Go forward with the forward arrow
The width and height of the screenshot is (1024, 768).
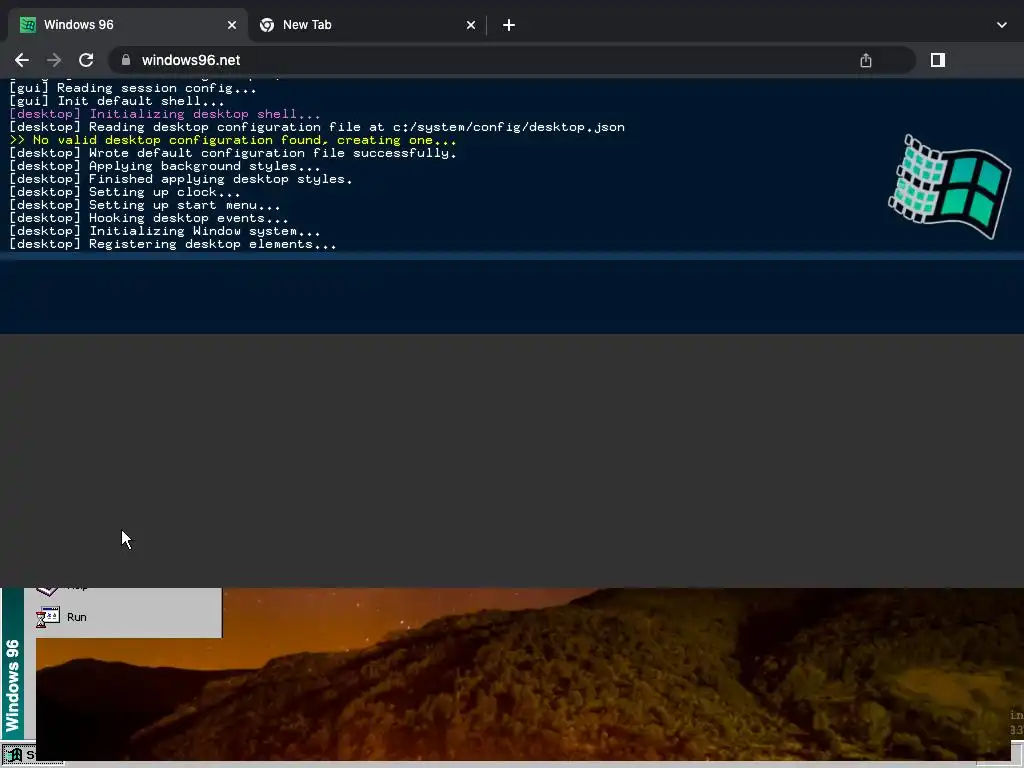pos(54,60)
